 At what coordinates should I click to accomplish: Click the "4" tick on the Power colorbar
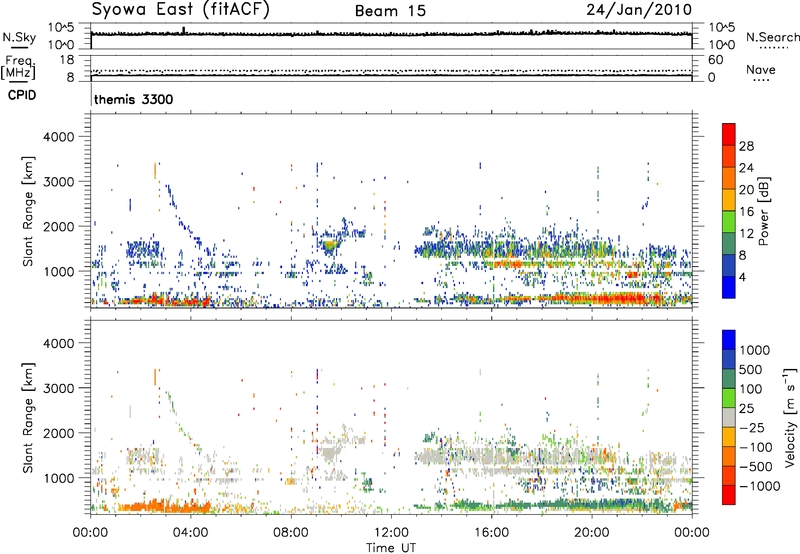click(x=743, y=277)
